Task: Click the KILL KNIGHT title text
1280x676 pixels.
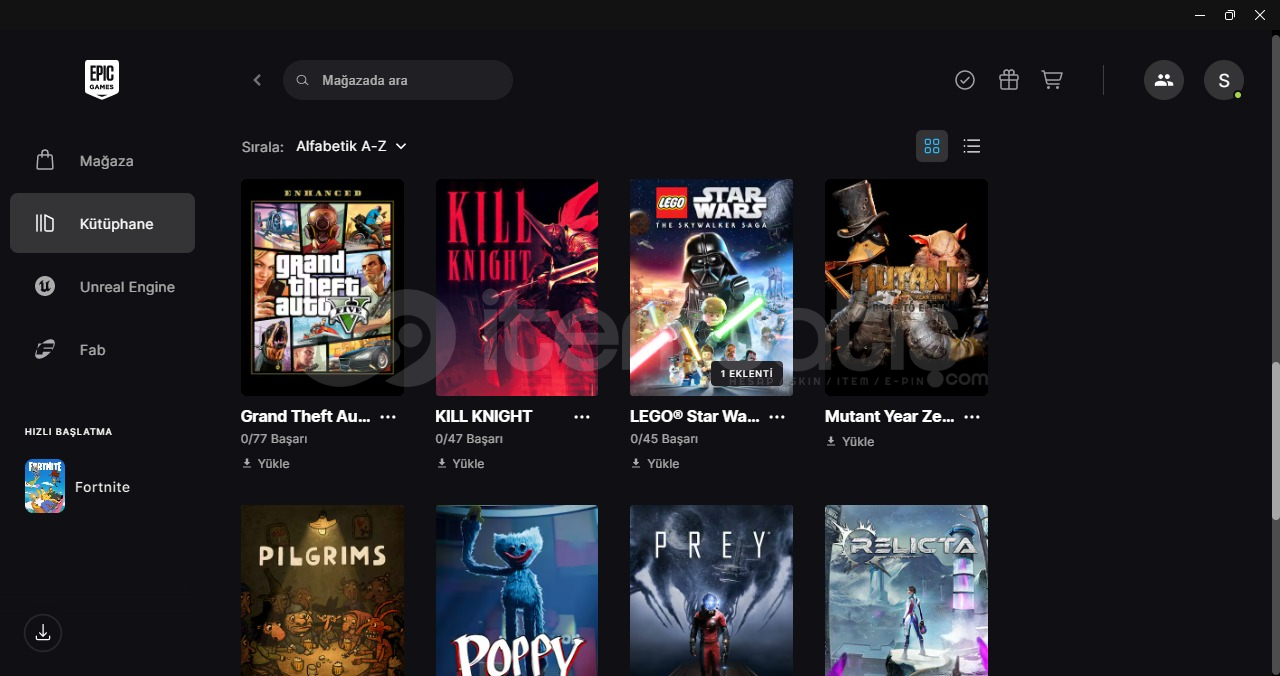Action: (x=484, y=416)
